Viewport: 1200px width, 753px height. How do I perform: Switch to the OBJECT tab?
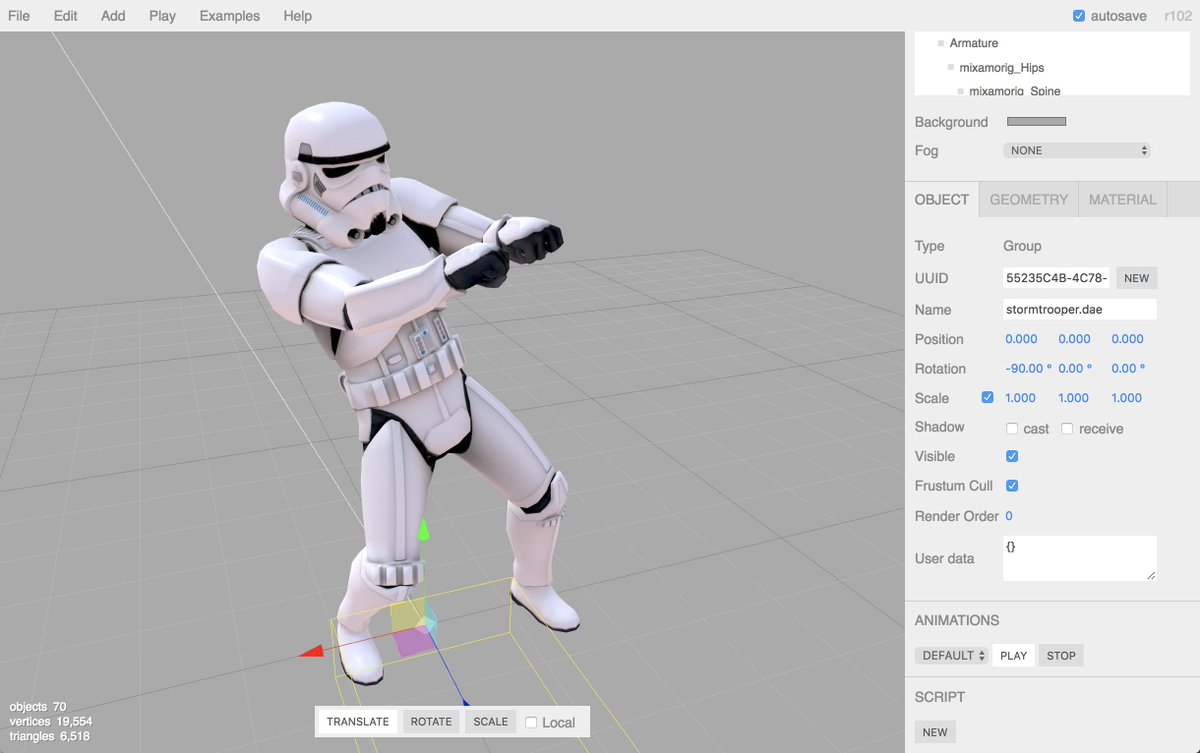[x=942, y=200]
